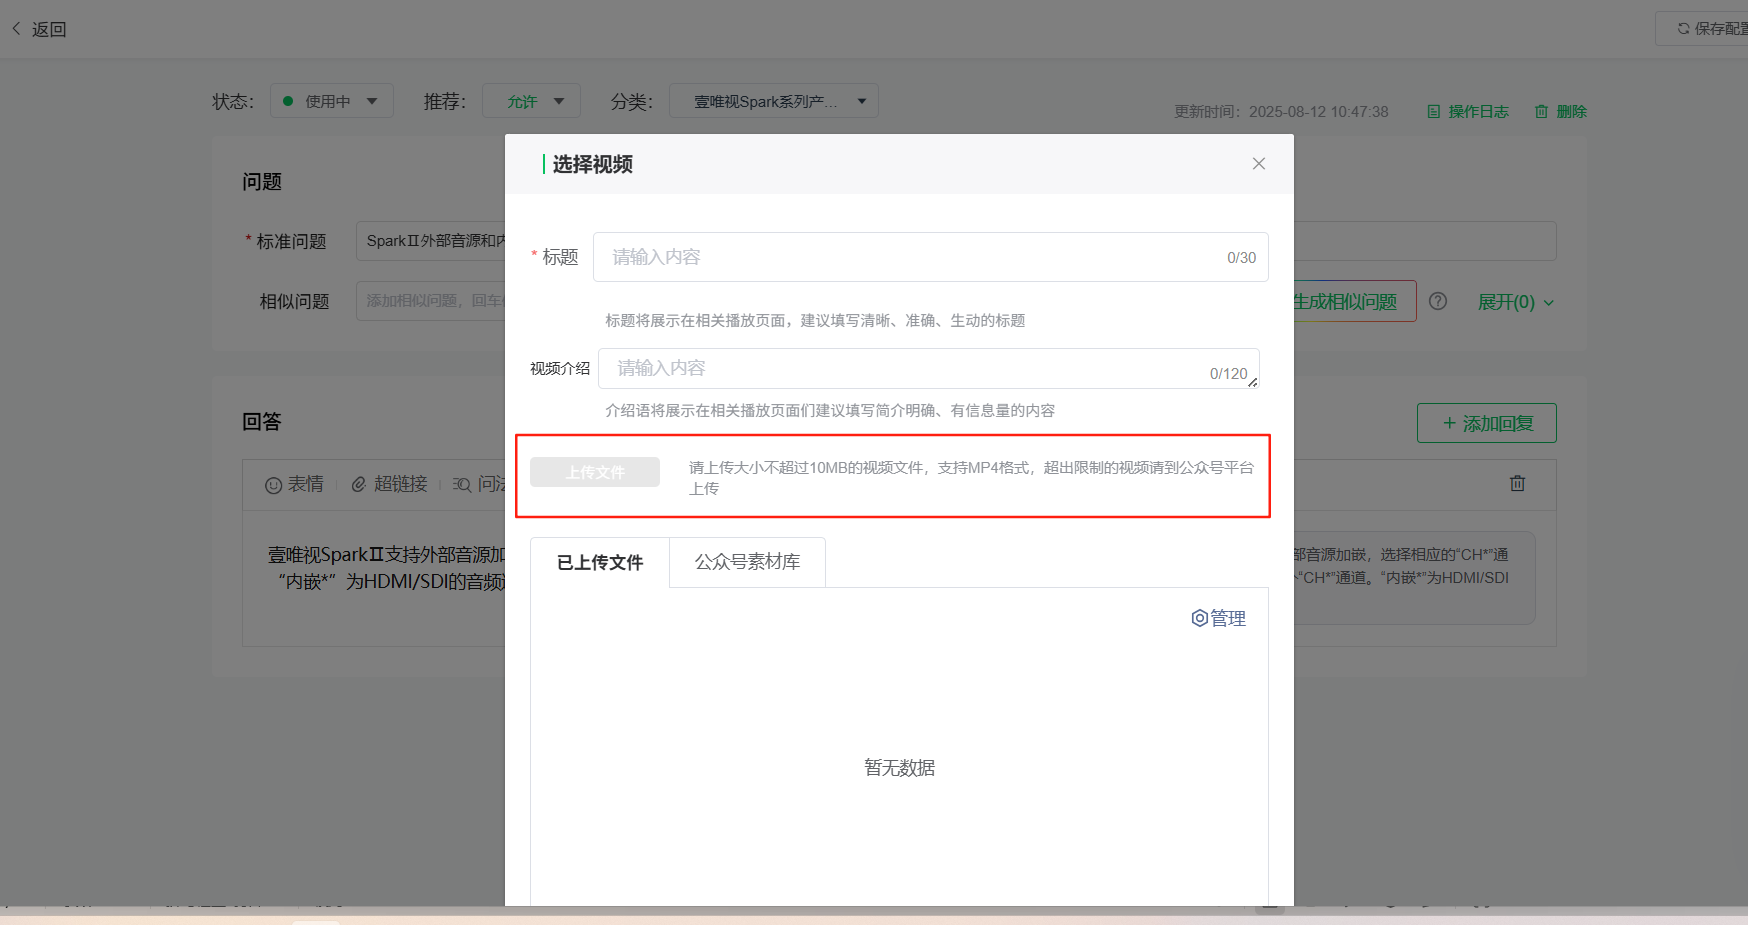Viewport: 1748px width, 925px height.
Task: Click the question mark help icon
Action: coord(1438,301)
